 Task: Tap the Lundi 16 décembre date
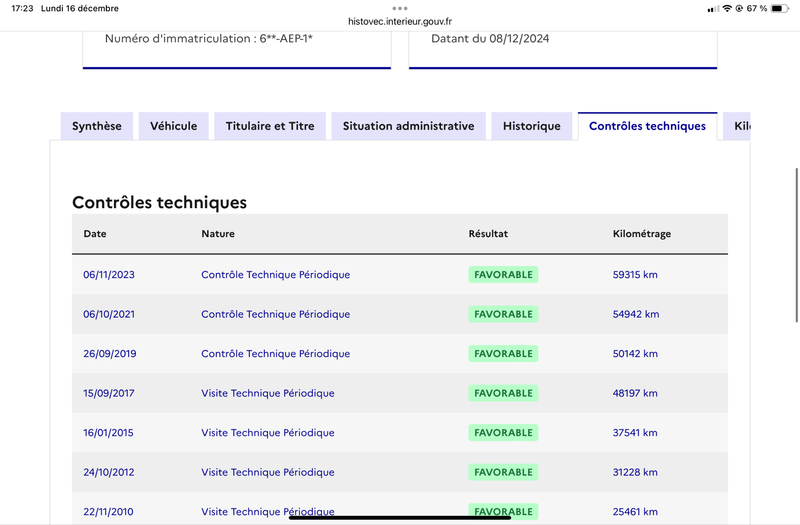click(80, 9)
